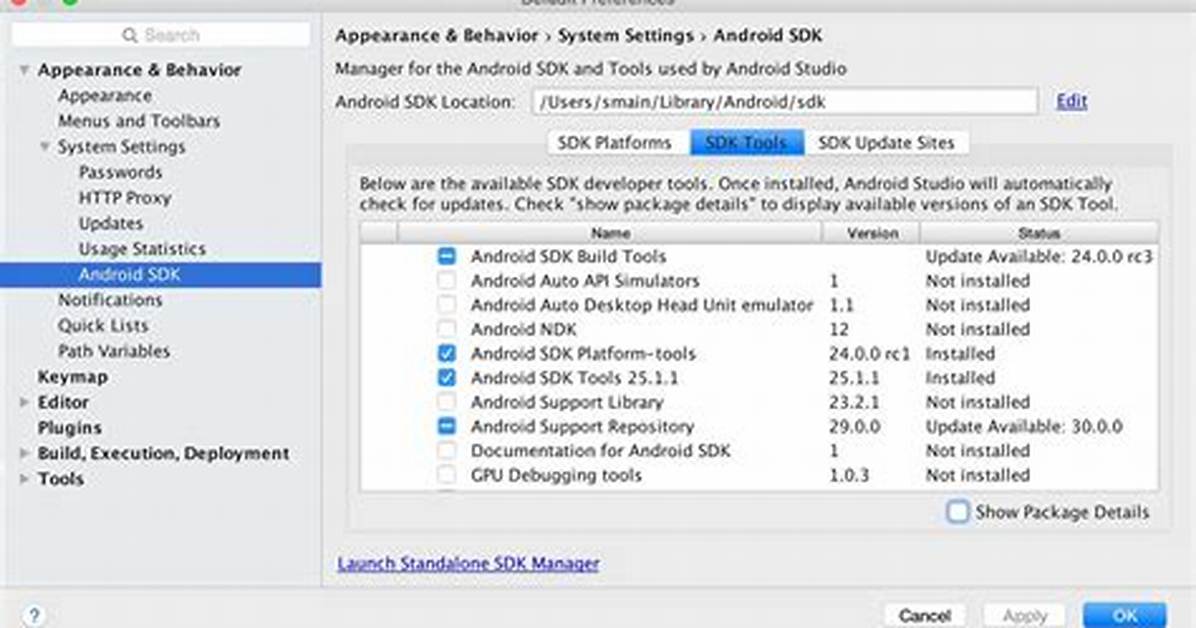Click Android NDK version '12' cell

pos(839,329)
